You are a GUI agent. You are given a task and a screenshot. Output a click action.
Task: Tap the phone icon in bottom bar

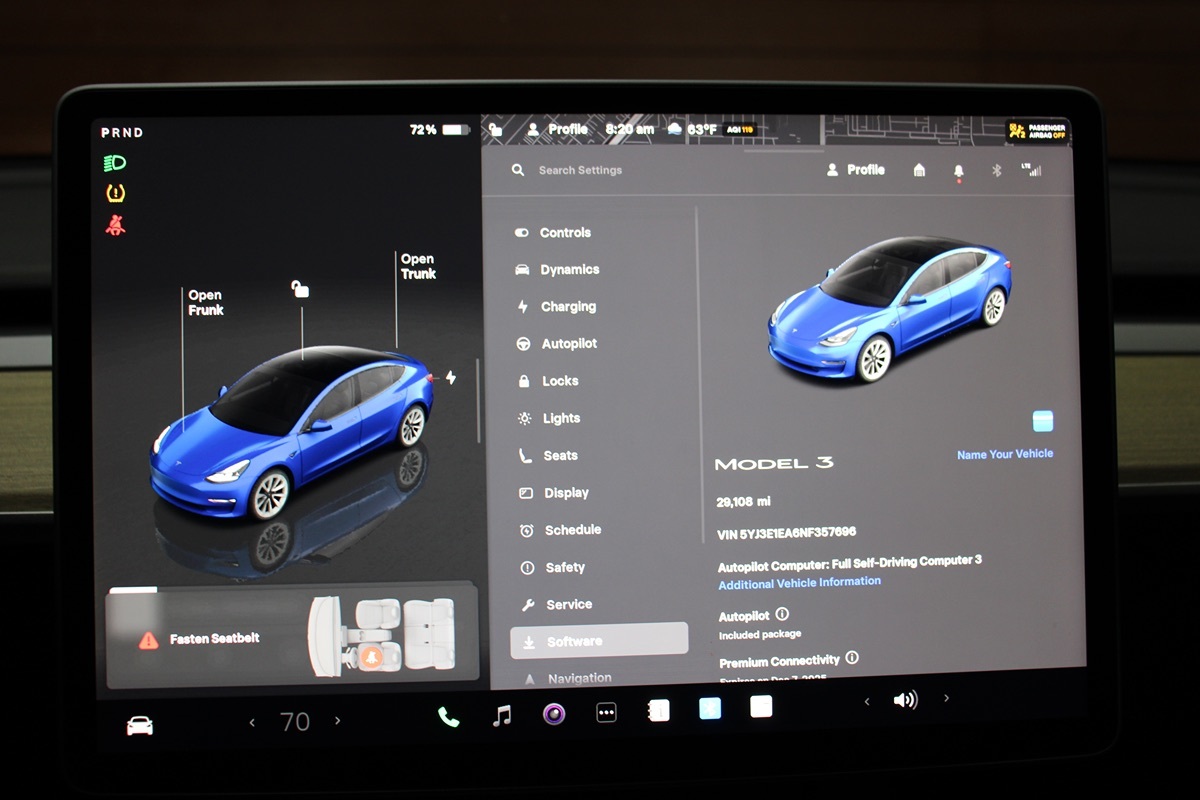(x=448, y=716)
